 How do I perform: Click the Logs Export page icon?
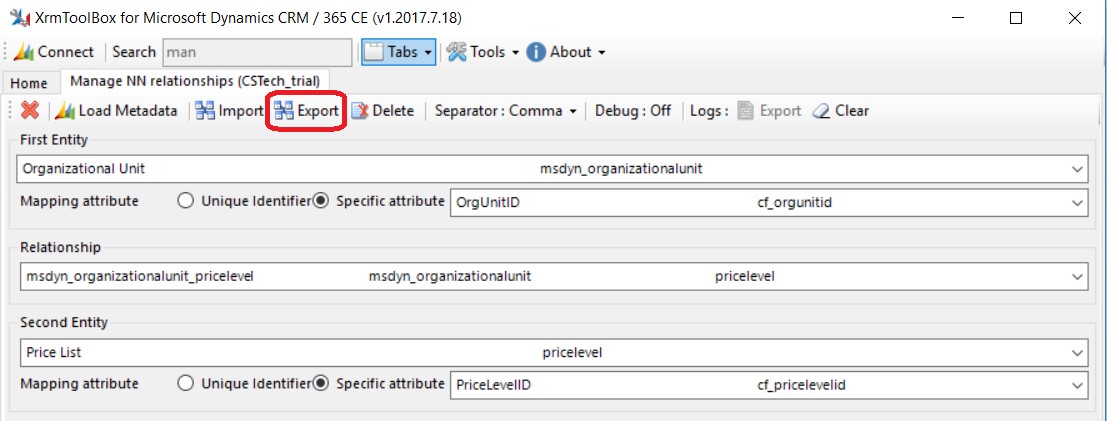pos(746,111)
